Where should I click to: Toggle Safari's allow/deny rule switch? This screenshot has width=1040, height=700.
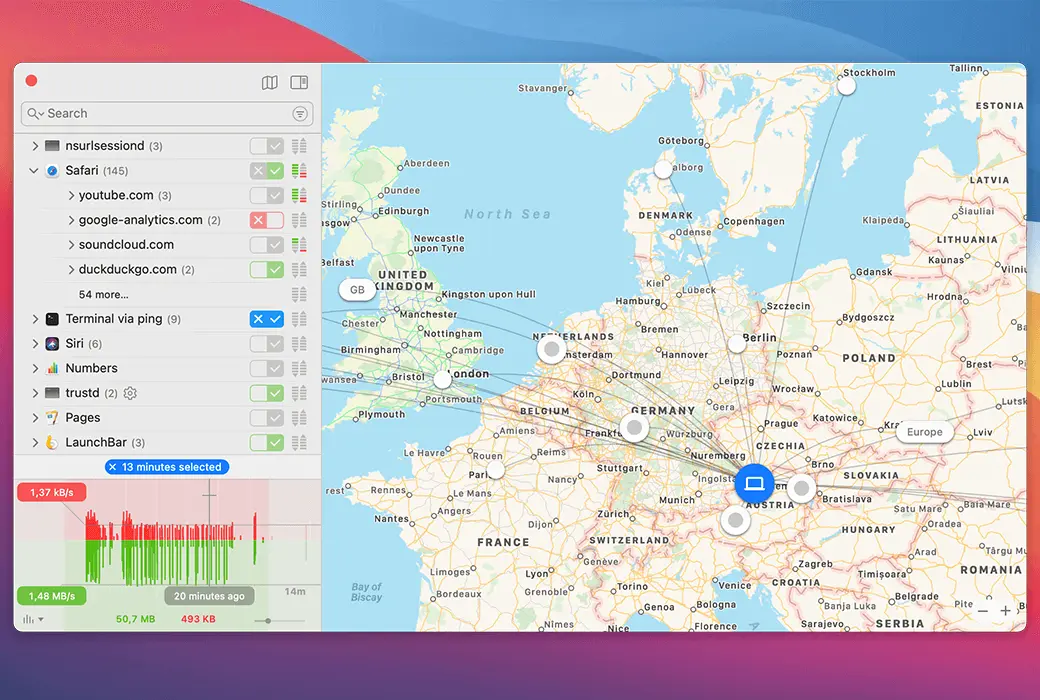[x=267, y=171]
